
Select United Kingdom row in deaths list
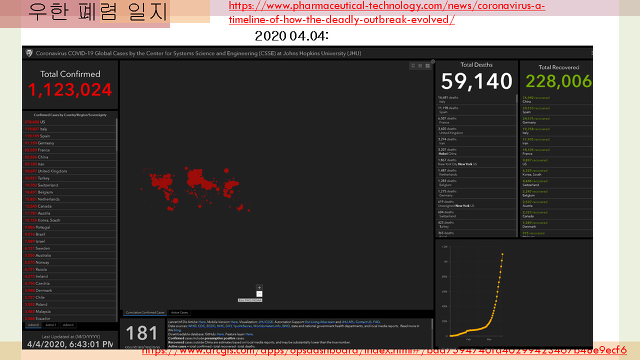(476, 131)
